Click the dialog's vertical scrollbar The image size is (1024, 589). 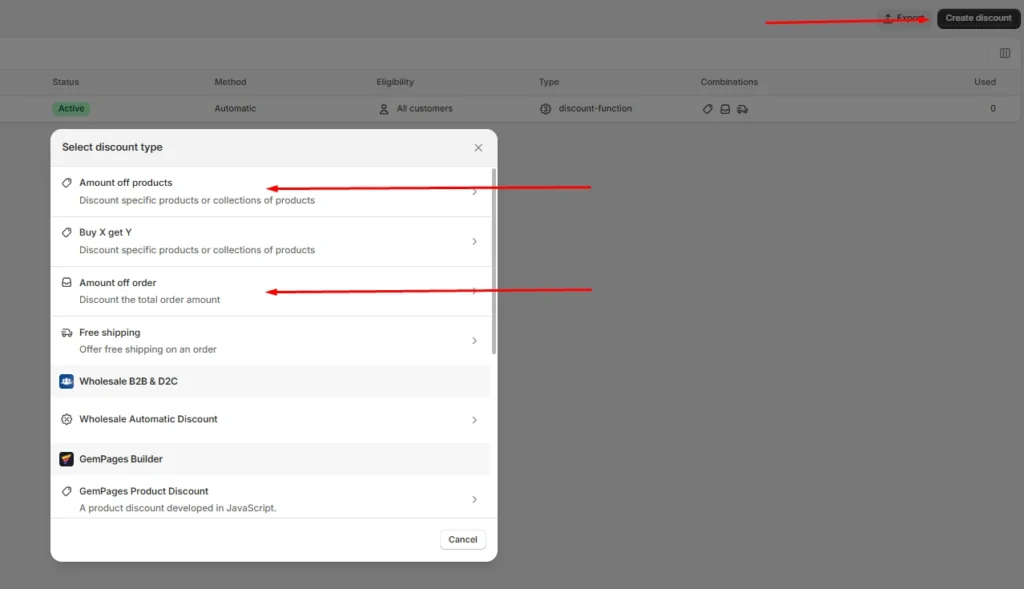pos(494,261)
